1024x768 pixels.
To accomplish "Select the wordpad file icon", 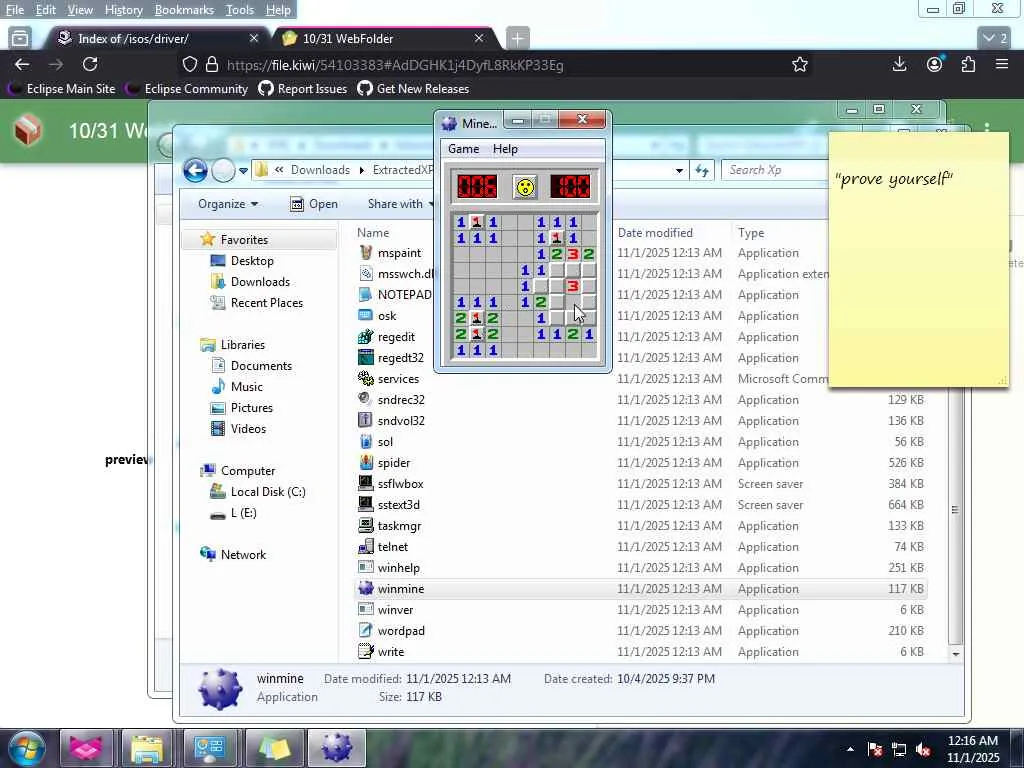I will [x=366, y=631].
